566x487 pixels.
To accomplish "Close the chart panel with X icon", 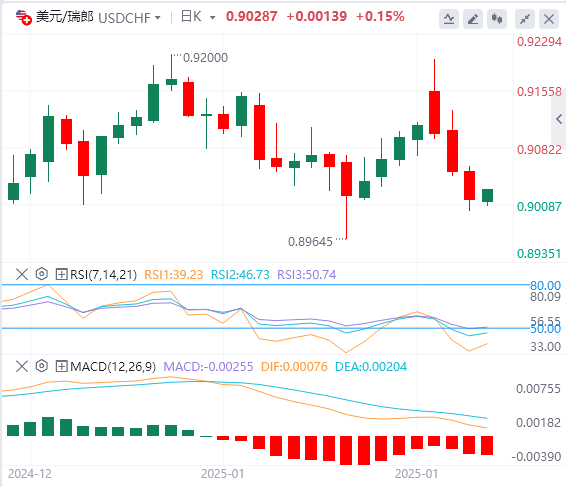I will pyautogui.click(x=549, y=19).
